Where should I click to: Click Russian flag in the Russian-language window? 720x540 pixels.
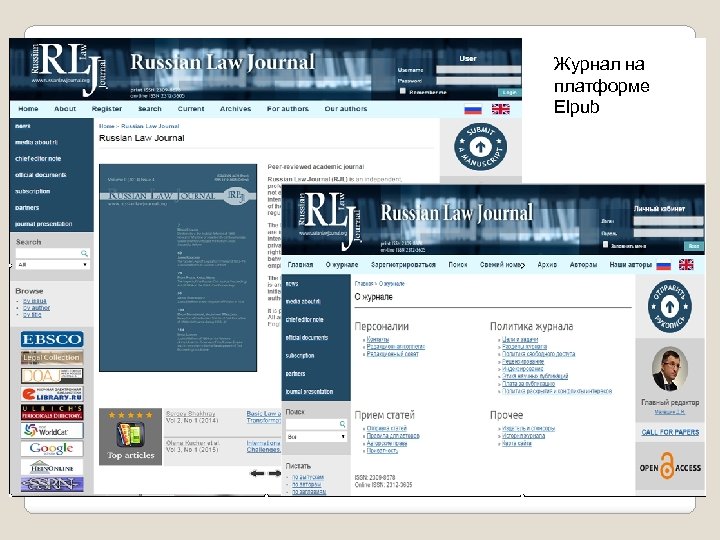tap(664, 265)
